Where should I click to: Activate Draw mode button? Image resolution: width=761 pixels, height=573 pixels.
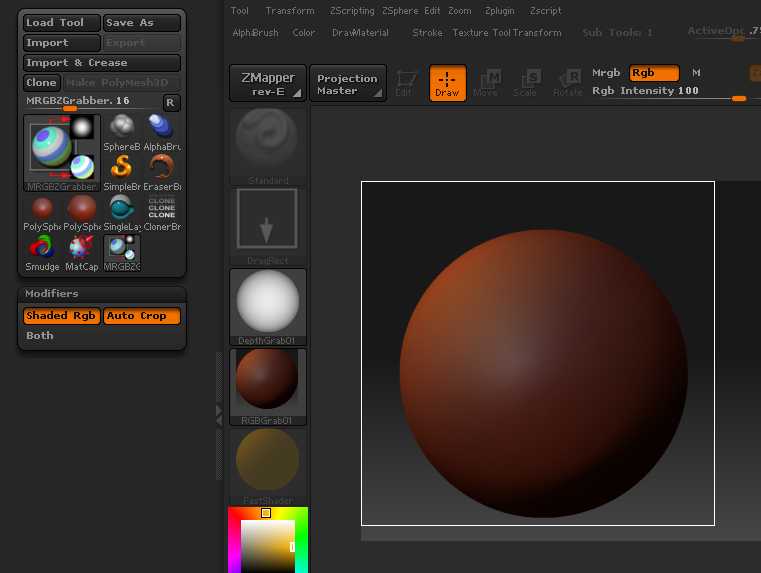pos(447,83)
